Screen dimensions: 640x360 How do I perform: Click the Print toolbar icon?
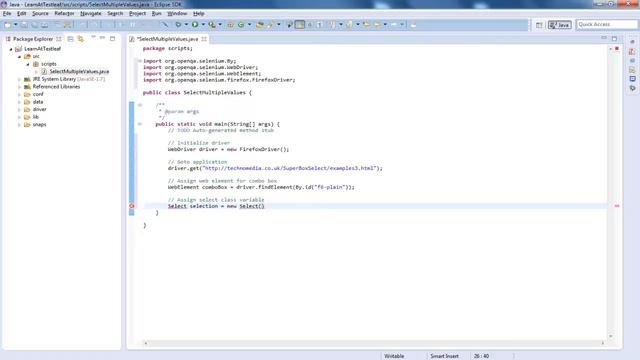point(44,24)
